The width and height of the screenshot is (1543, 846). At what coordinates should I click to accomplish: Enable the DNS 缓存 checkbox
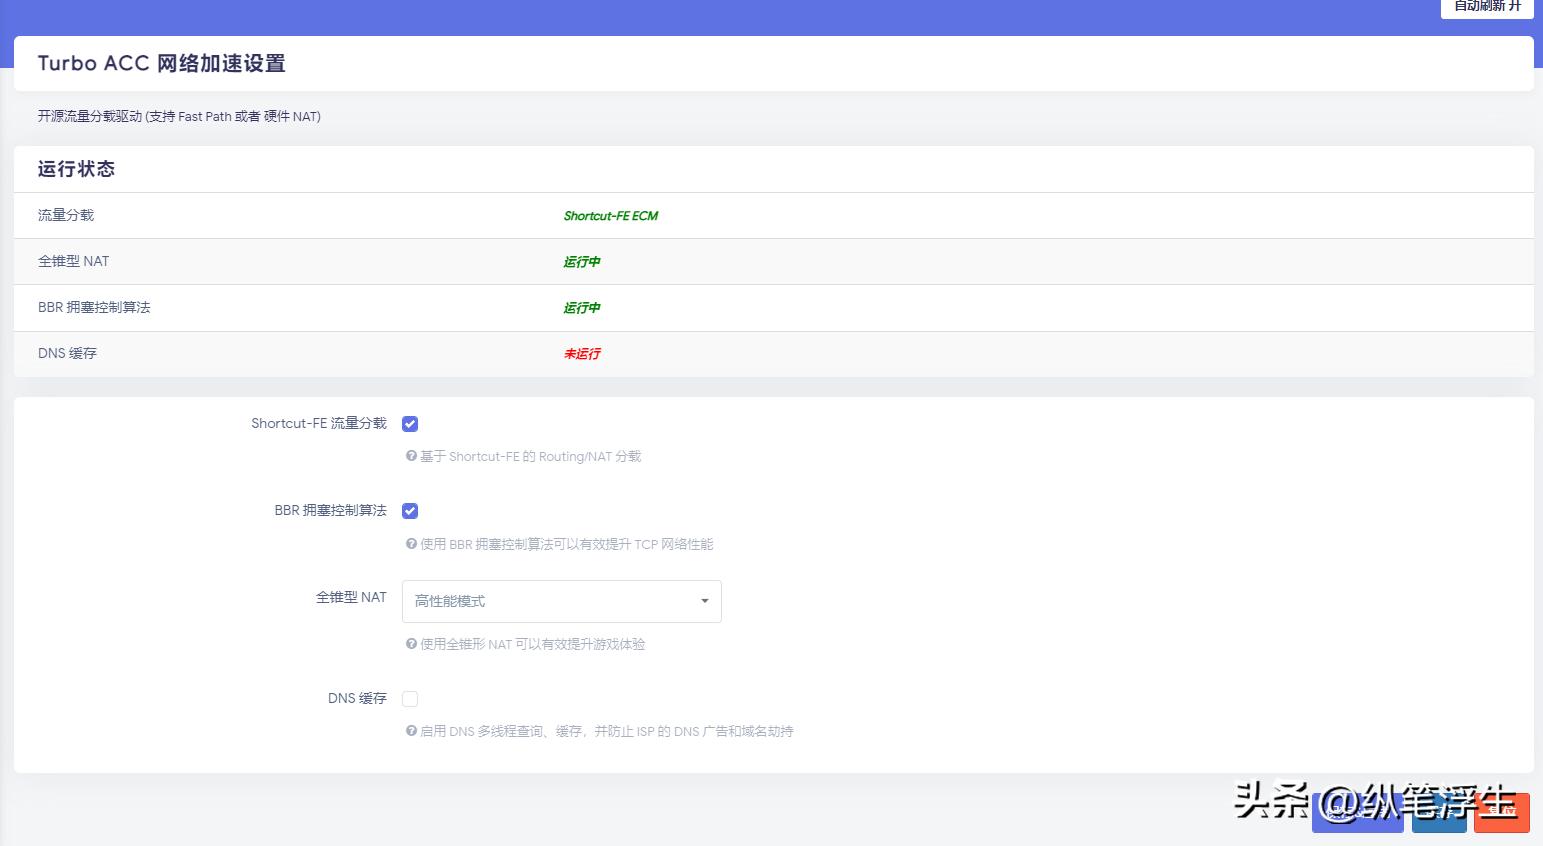410,698
